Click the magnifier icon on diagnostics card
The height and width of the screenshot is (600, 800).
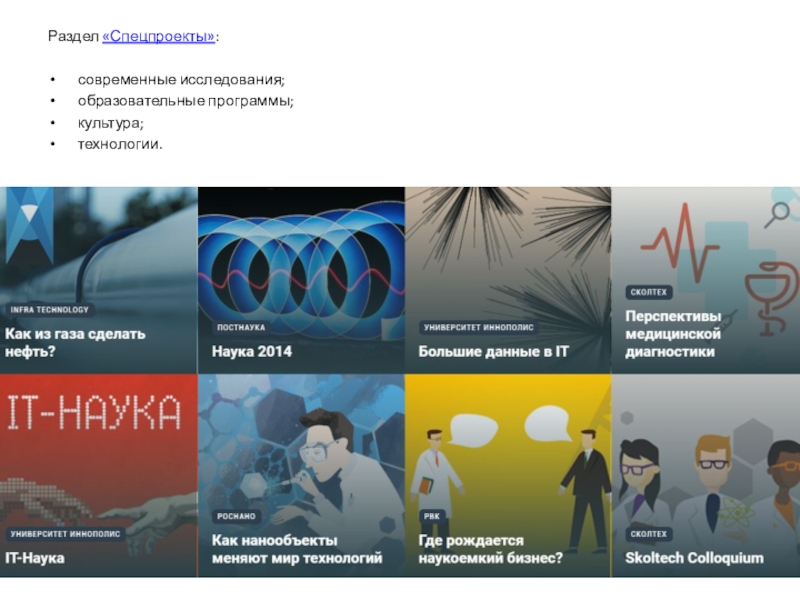point(777,214)
